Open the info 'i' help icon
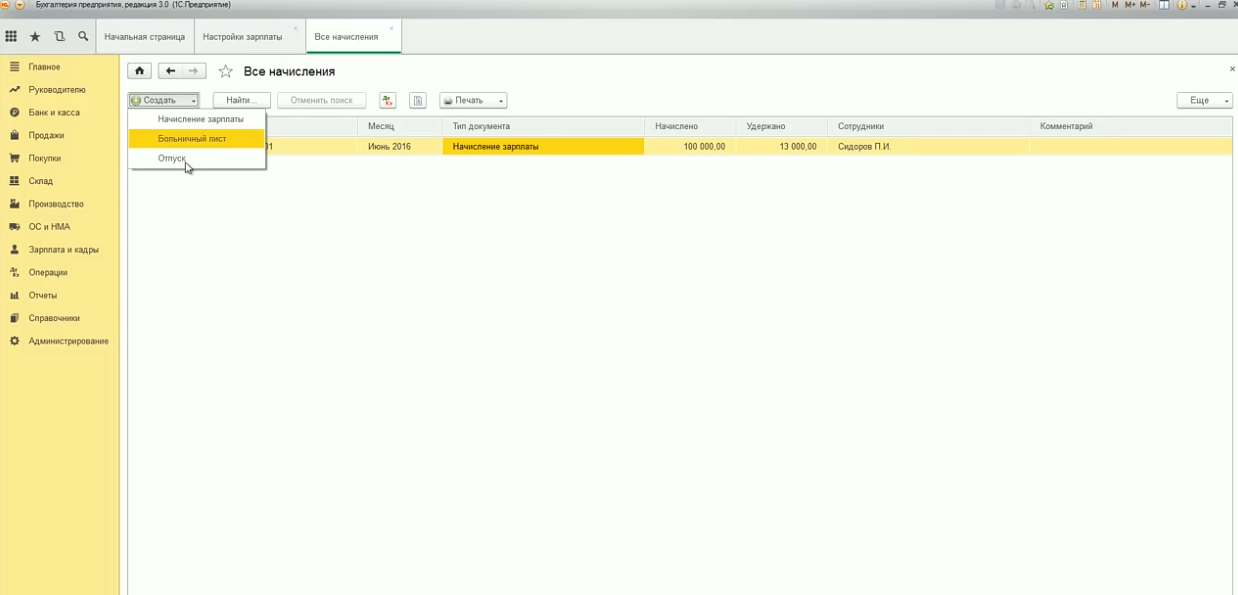Screen dimensions: 1238x595 coord(1181,5)
